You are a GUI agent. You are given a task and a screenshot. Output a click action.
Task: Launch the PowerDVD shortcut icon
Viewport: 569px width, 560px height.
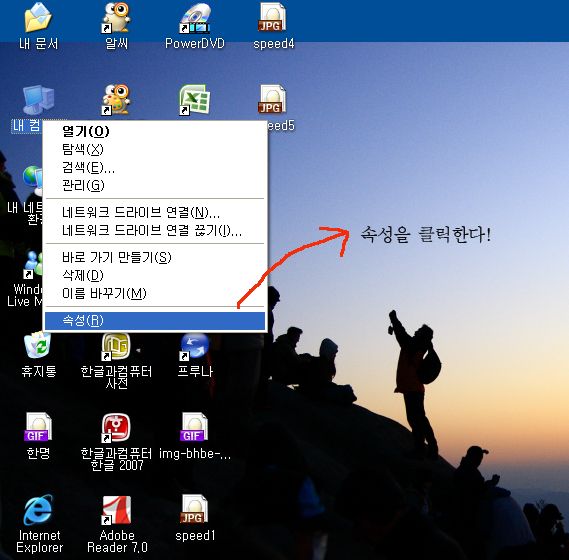195,18
